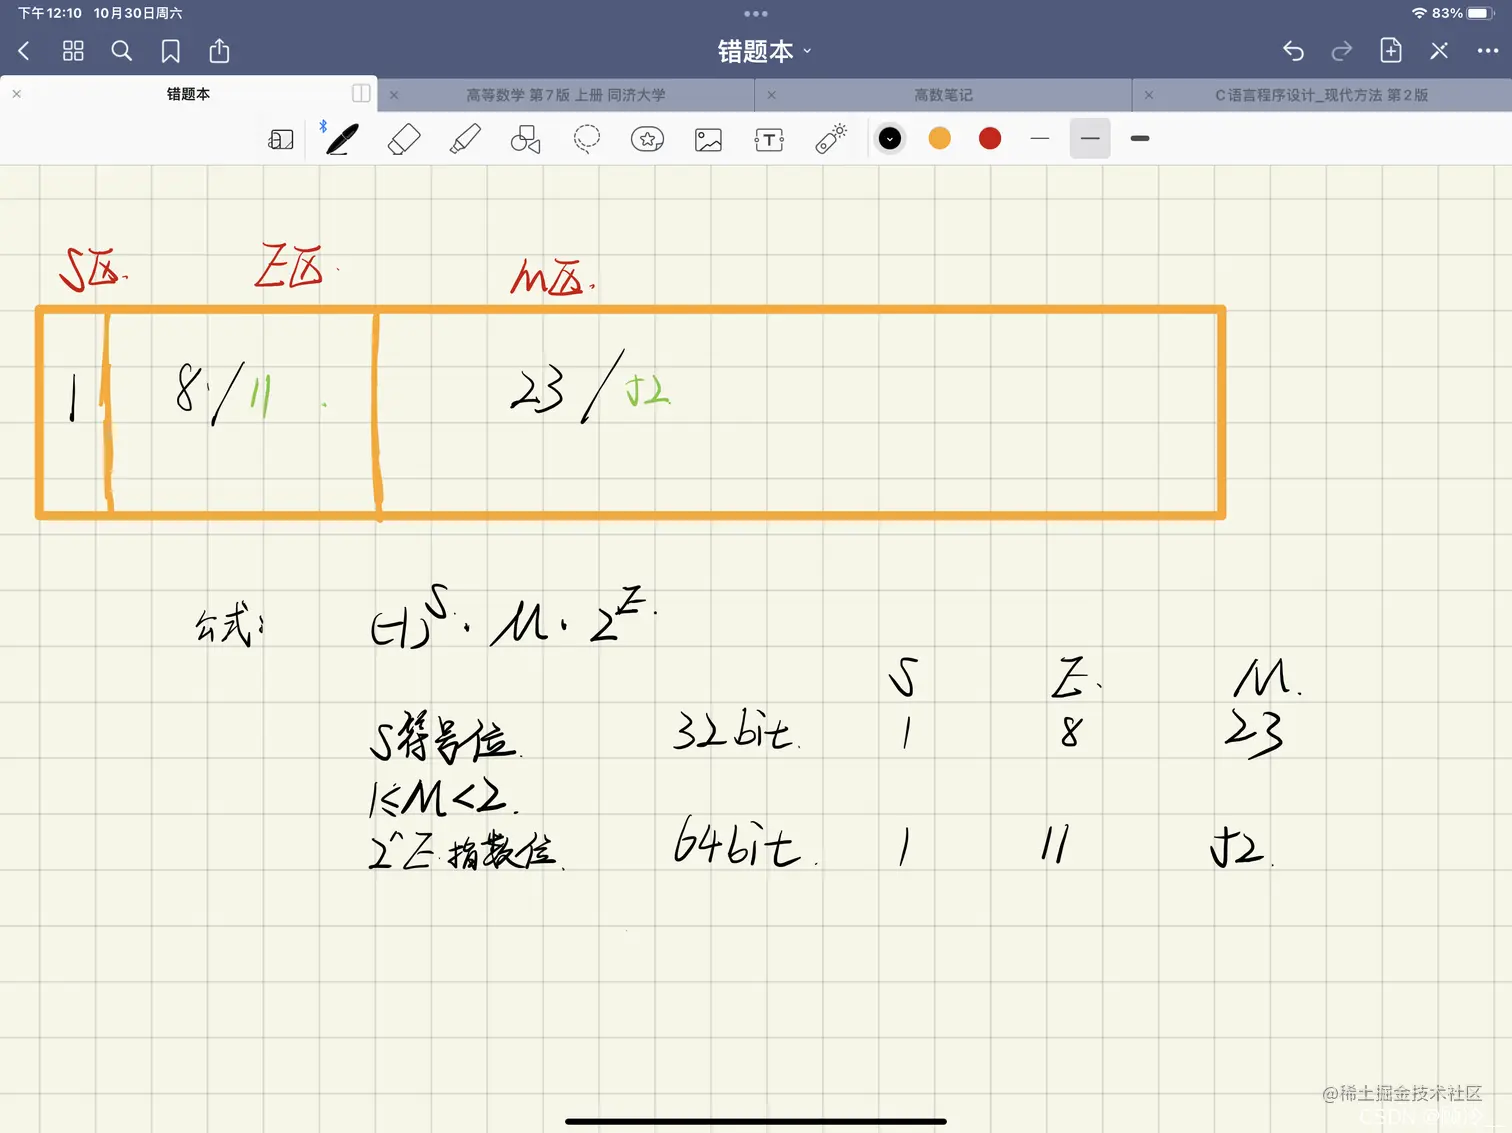
Task: Bookmark the current page
Action: click(170, 51)
